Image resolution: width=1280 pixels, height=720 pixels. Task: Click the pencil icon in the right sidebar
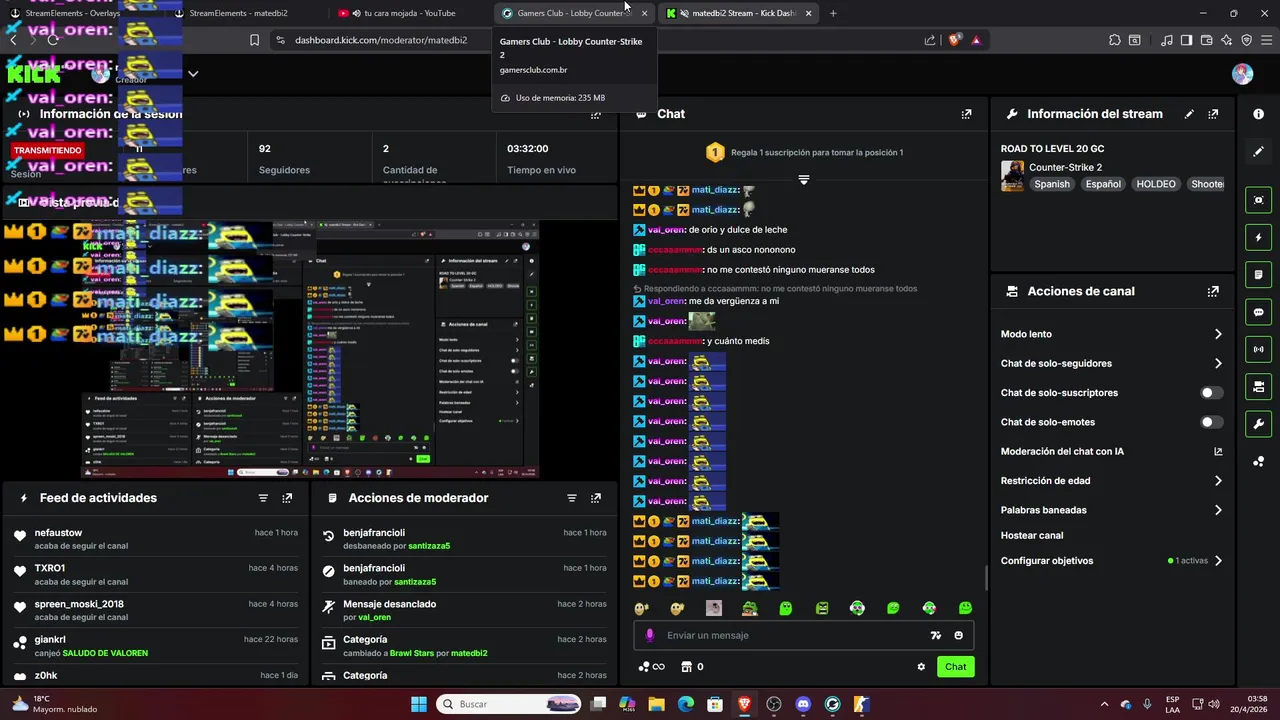(x=1258, y=151)
